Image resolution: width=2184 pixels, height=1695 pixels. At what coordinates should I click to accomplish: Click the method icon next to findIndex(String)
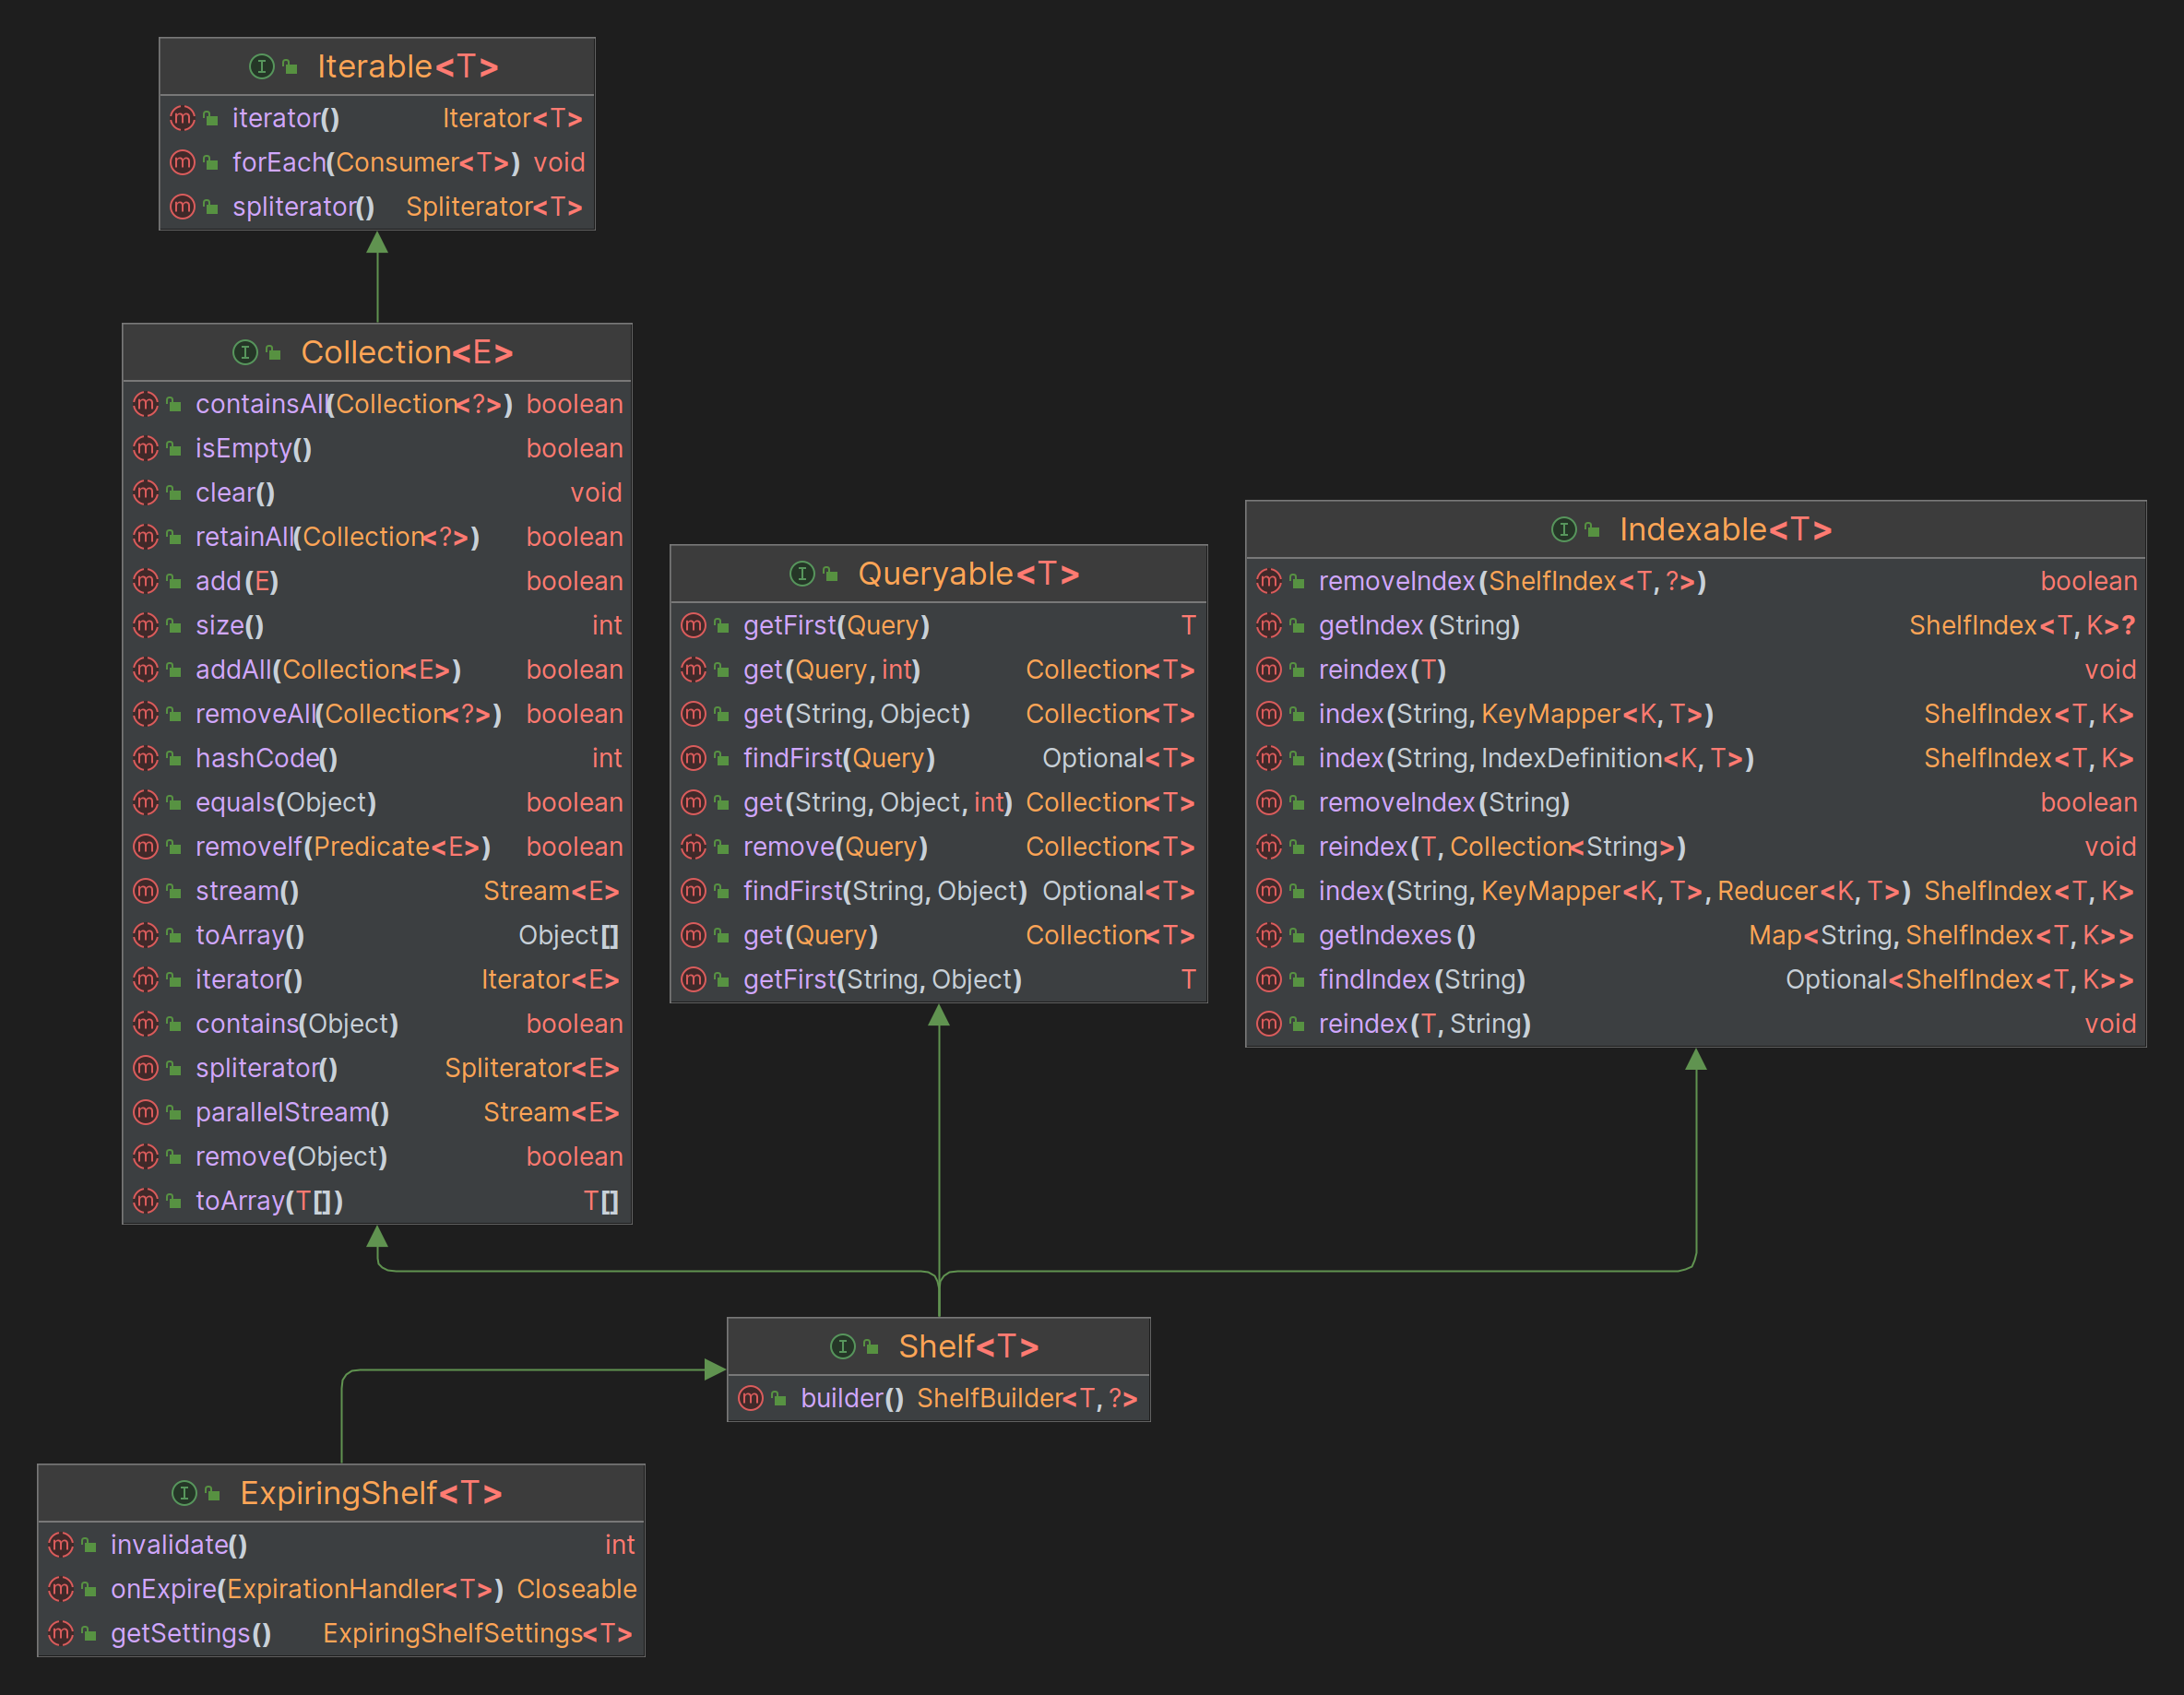pos(1269,980)
